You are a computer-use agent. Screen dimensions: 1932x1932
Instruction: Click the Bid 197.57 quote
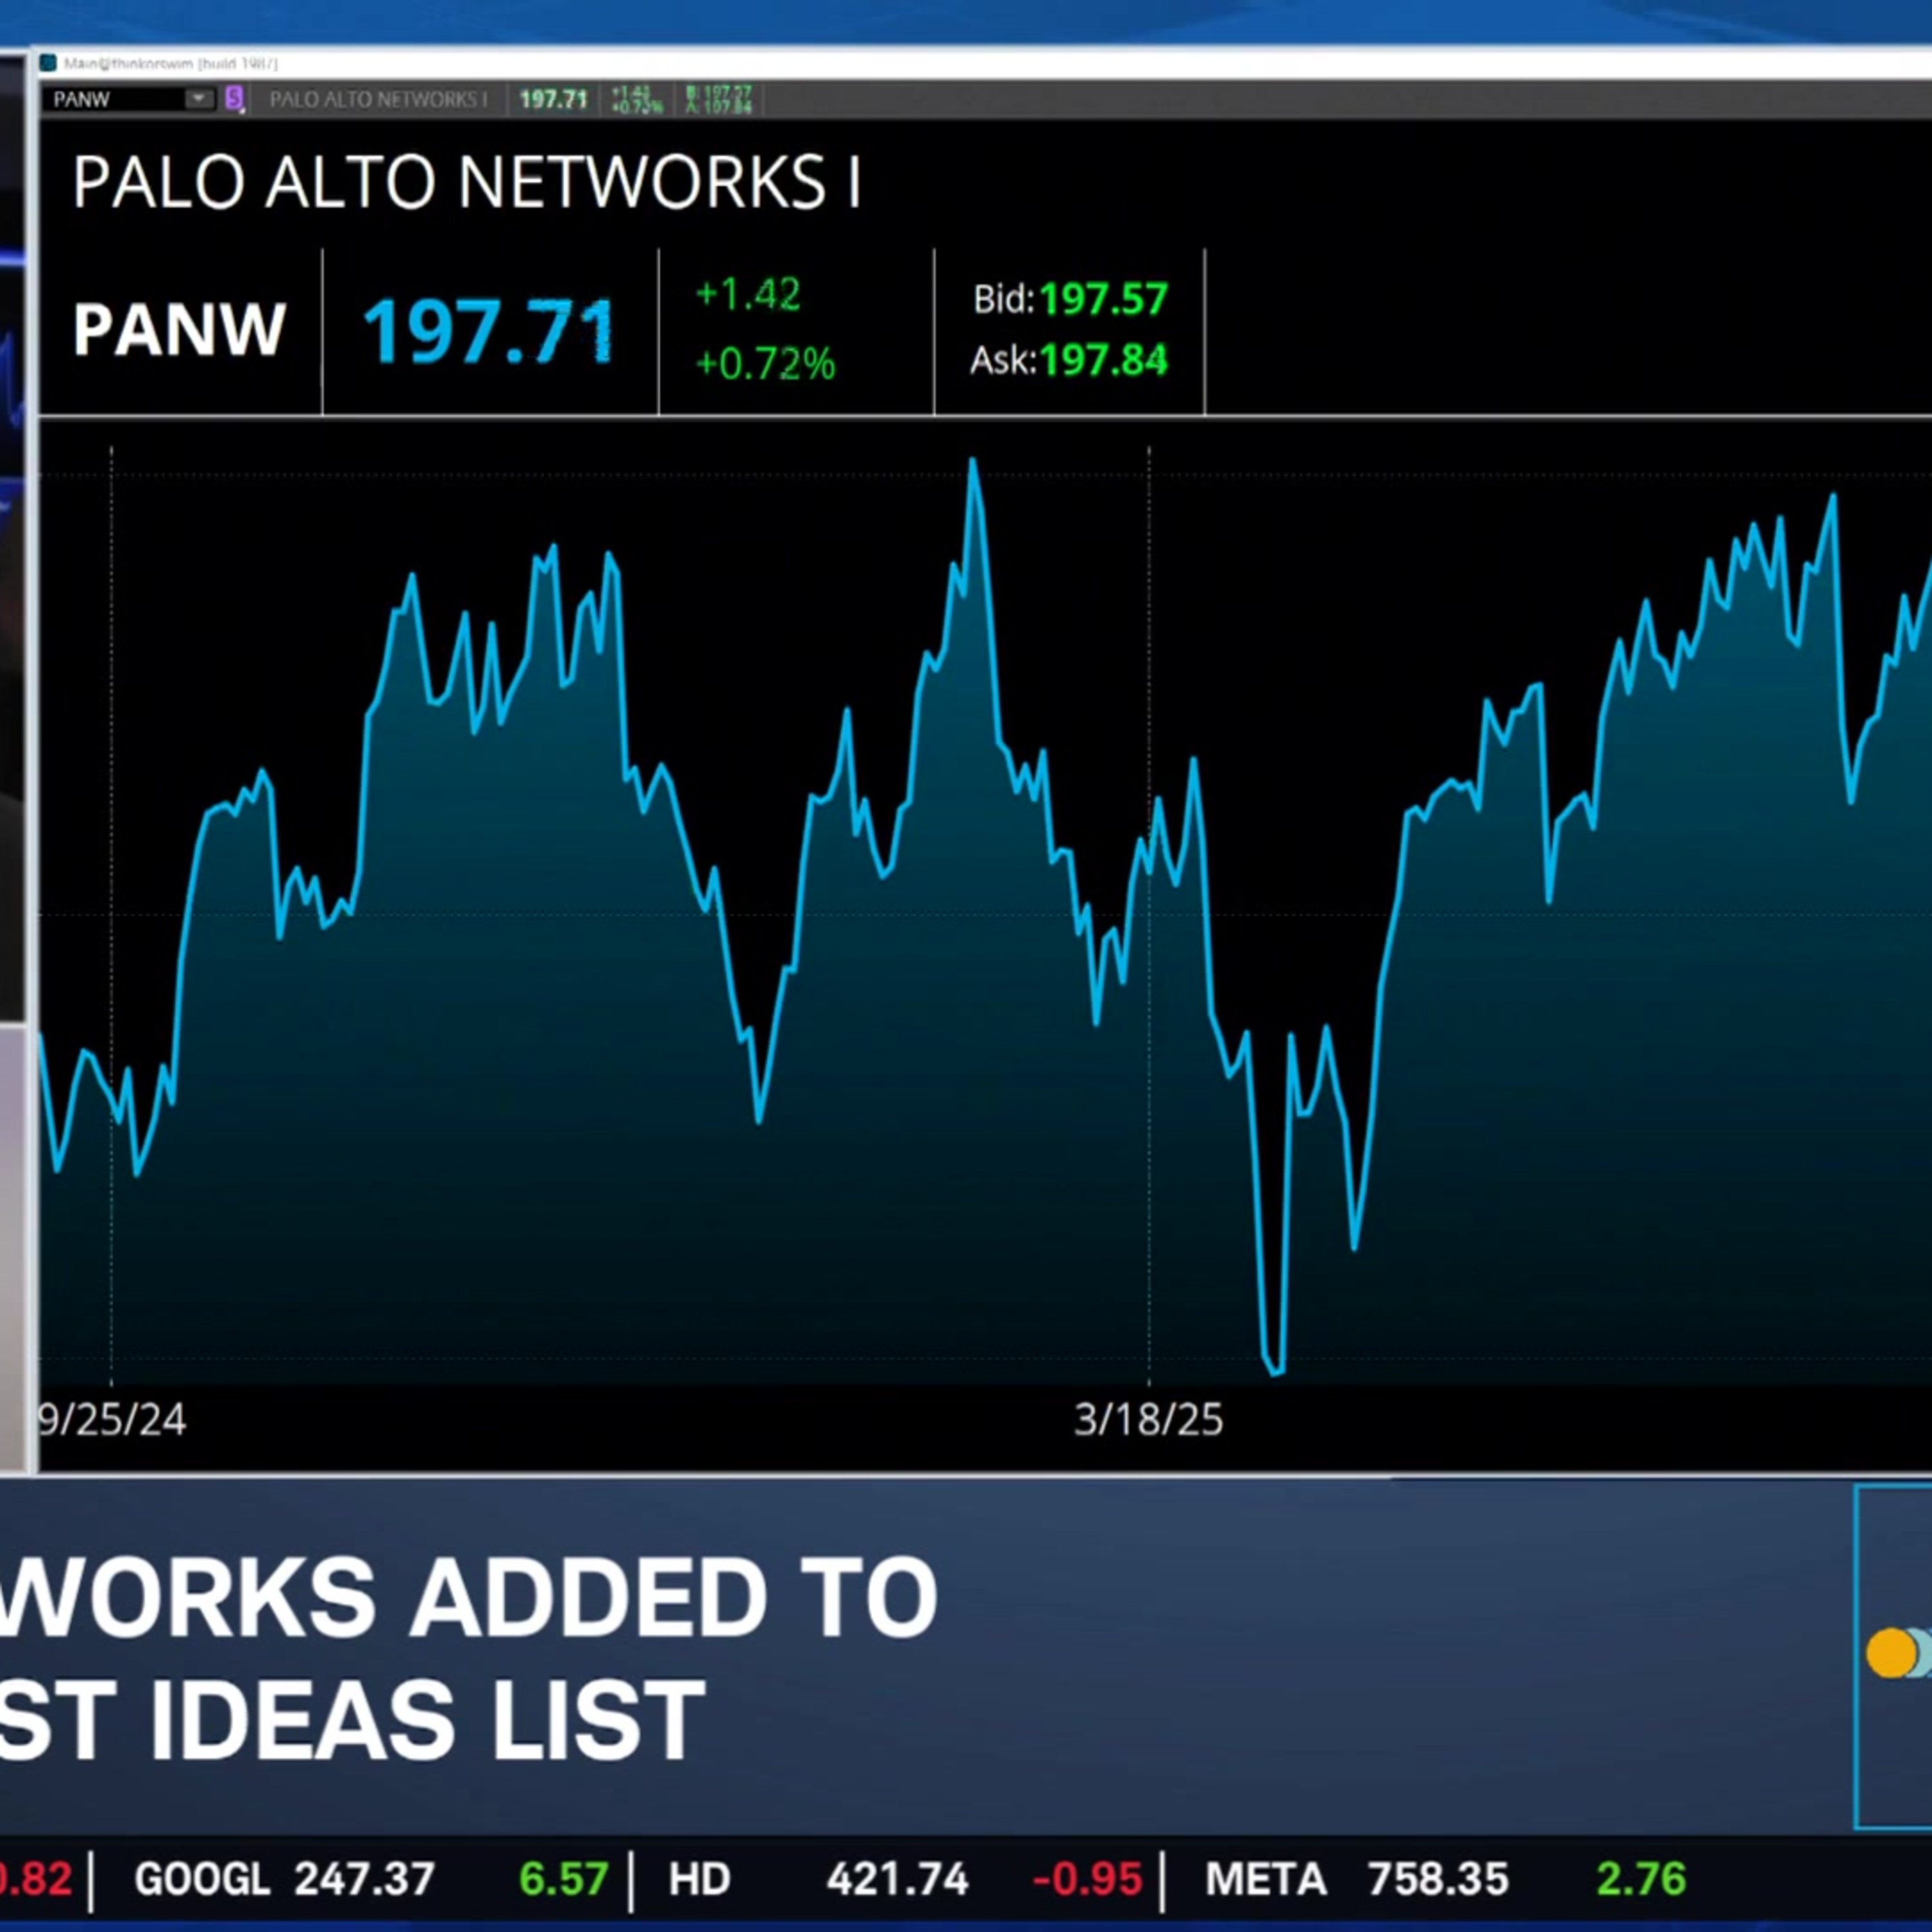pyautogui.click(x=1070, y=299)
